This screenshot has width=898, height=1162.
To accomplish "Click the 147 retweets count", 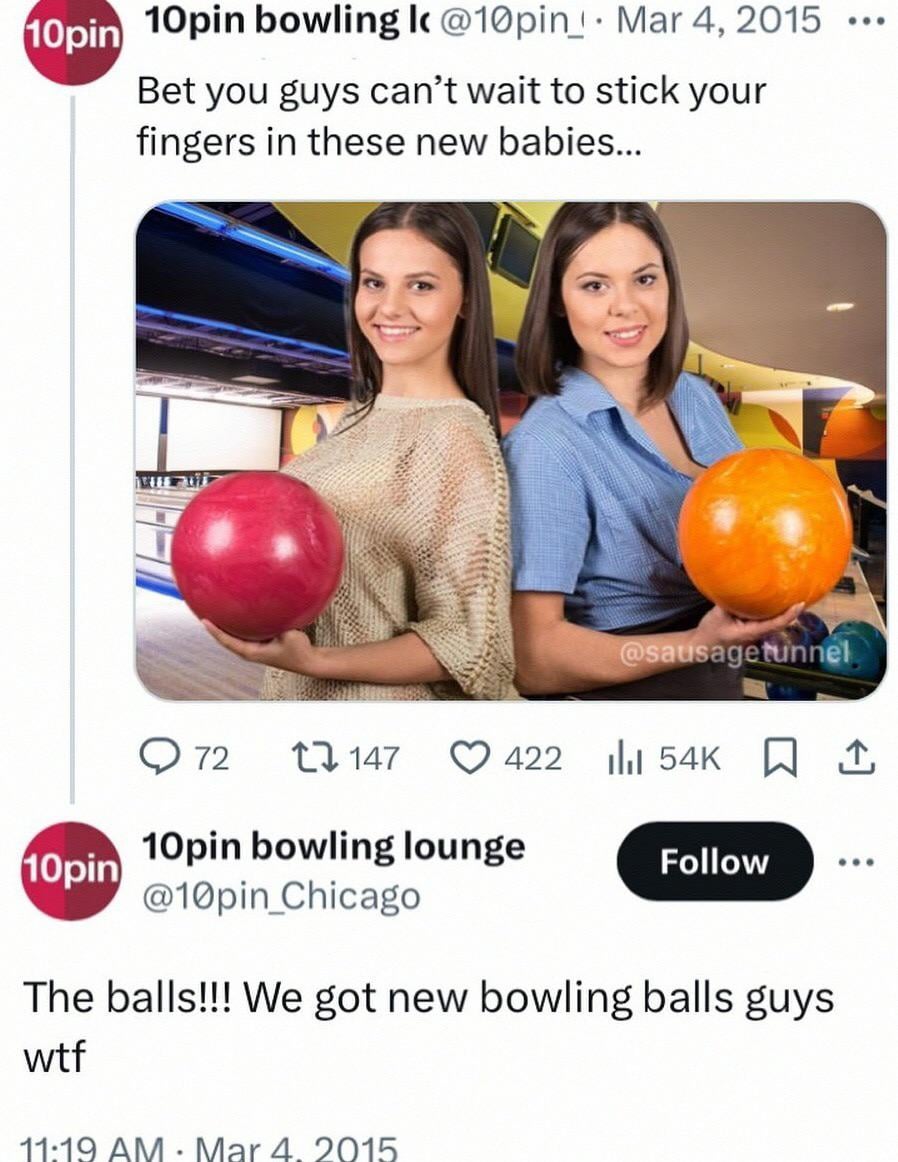I will [374, 759].
